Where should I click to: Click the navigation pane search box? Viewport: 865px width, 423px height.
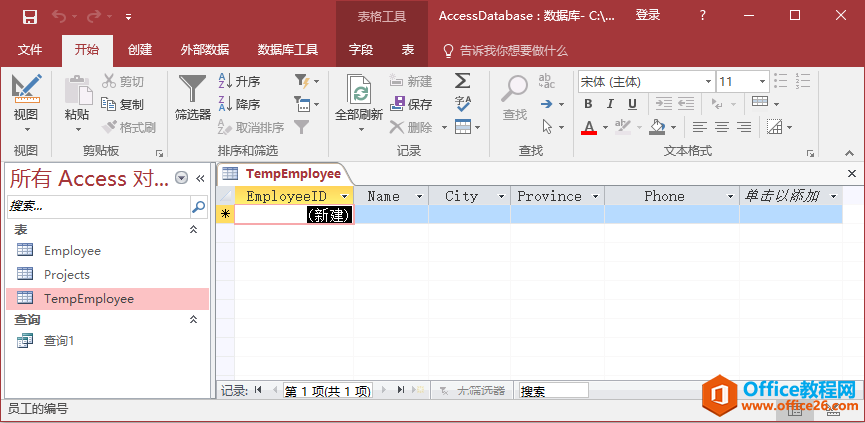98,207
